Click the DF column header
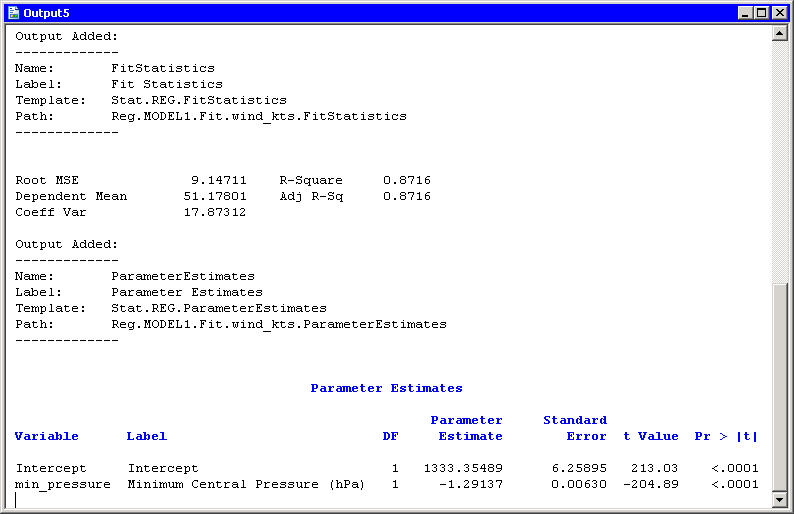Image resolution: width=794 pixels, height=514 pixels. pyautogui.click(x=390, y=437)
